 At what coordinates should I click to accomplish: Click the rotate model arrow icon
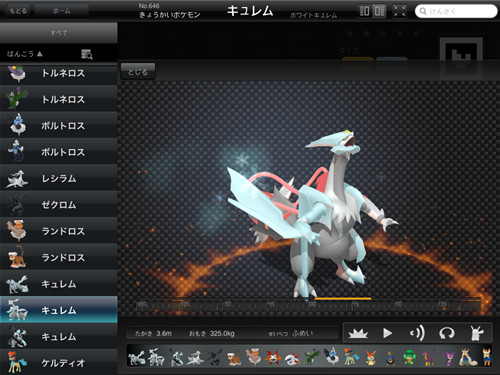(447, 333)
